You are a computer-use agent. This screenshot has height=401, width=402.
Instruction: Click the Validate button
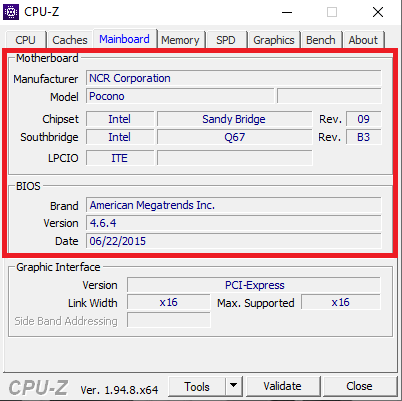(283, 386)
